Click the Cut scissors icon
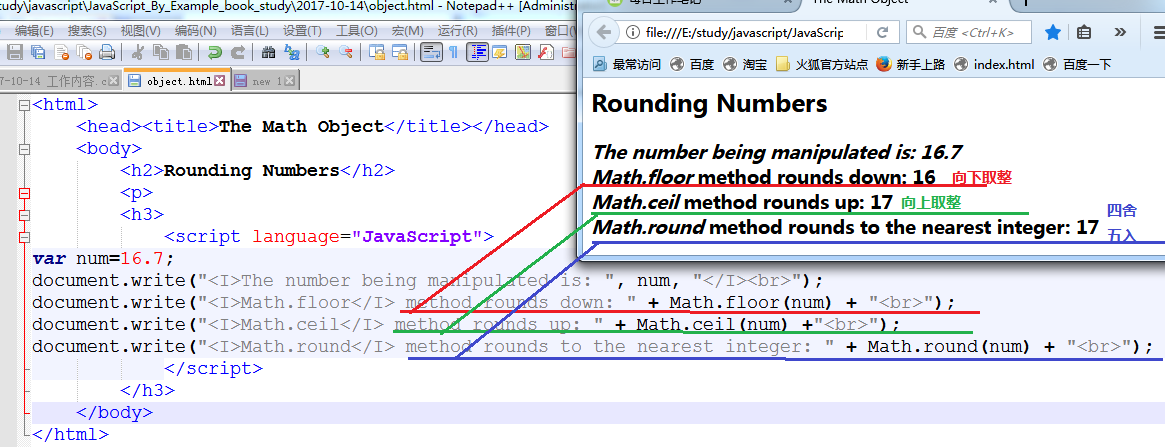 pos(137,52)
